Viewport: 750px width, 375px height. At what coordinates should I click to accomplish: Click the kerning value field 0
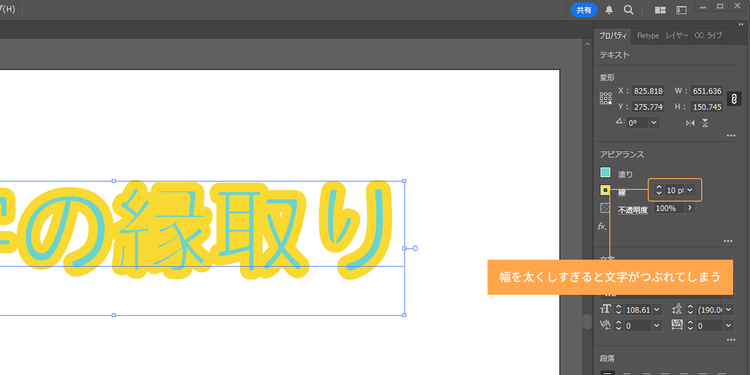[638, 326]
